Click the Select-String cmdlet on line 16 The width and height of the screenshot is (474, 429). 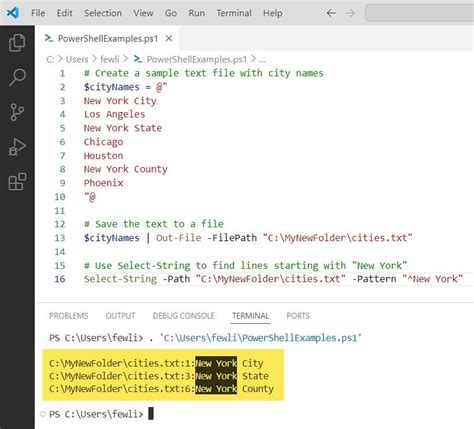(120, 279)
